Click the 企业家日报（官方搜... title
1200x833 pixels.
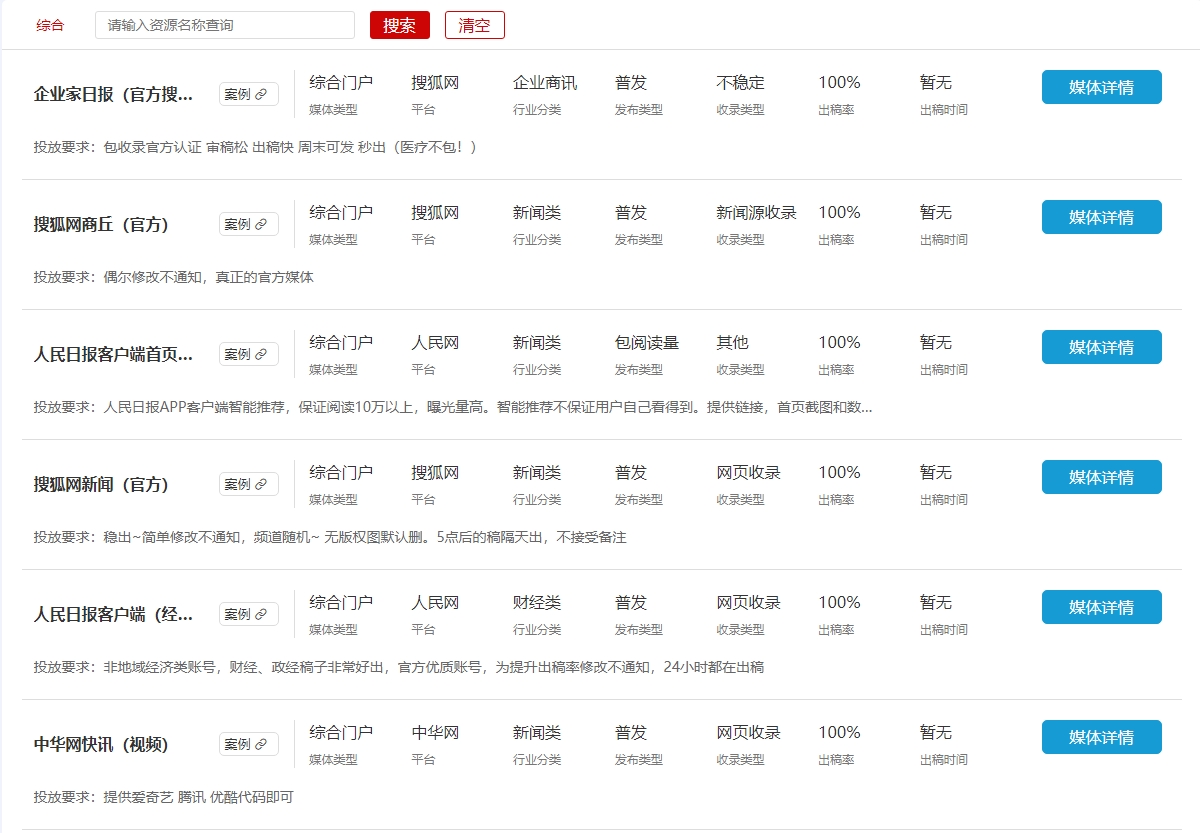point(113,95)
